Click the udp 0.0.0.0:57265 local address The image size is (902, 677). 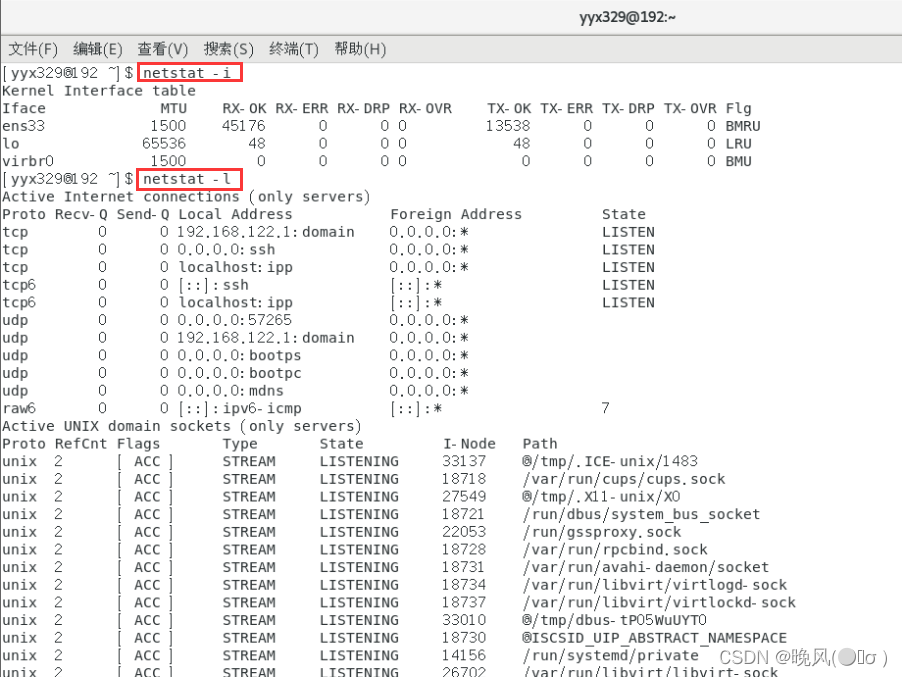click(235, 320)
